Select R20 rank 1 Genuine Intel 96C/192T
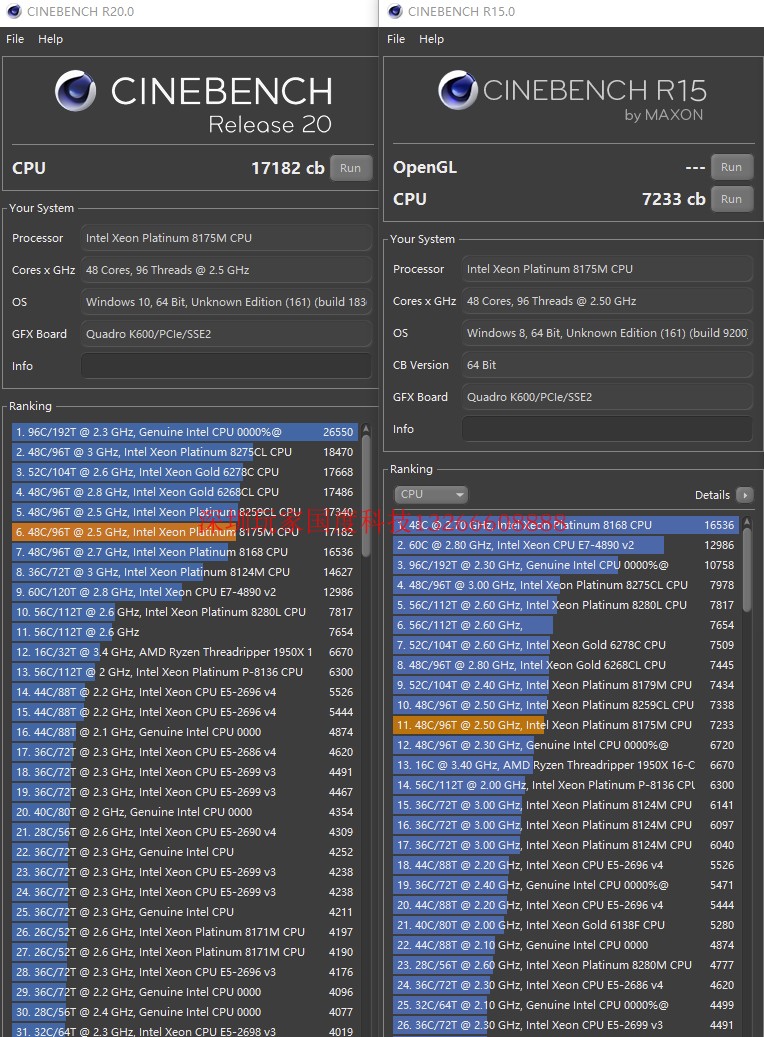 (x=185, y=432)
